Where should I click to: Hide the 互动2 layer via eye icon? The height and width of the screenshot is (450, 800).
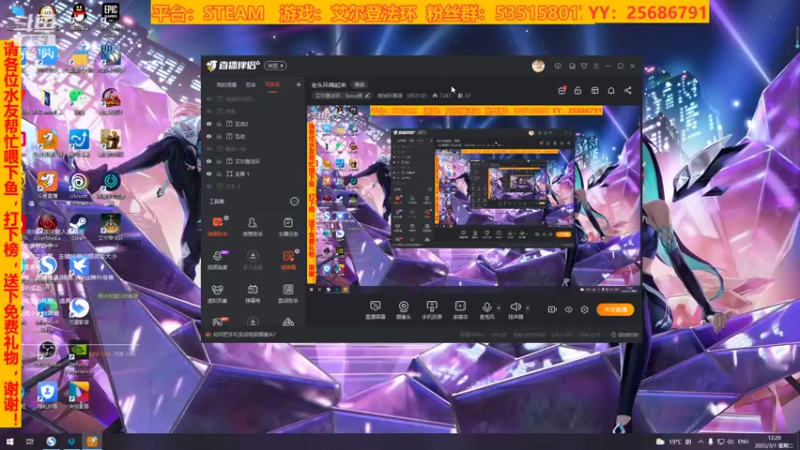tap(209, 124)
